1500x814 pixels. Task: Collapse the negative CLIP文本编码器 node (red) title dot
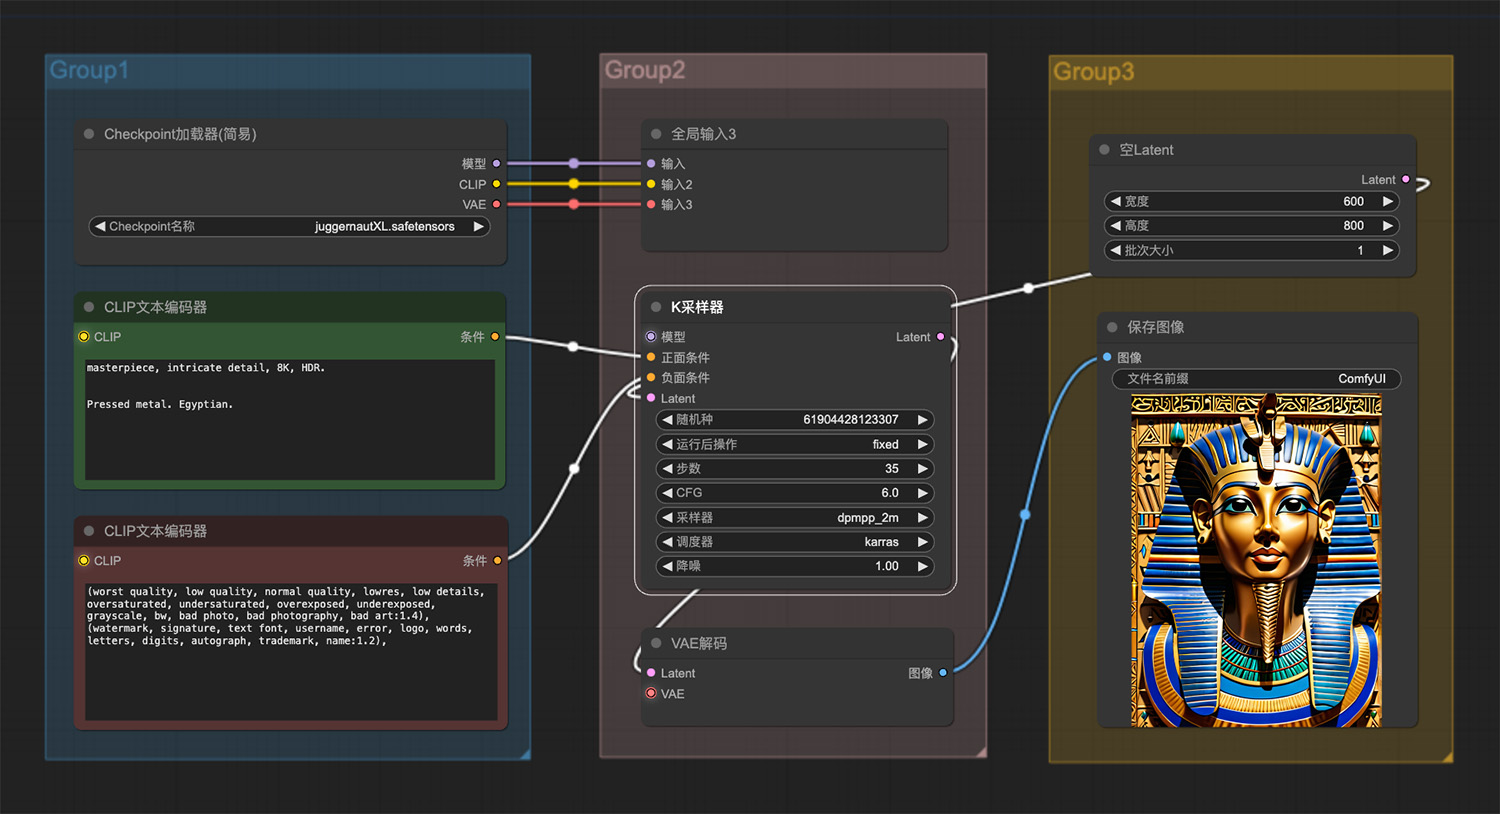pos(89,531)
